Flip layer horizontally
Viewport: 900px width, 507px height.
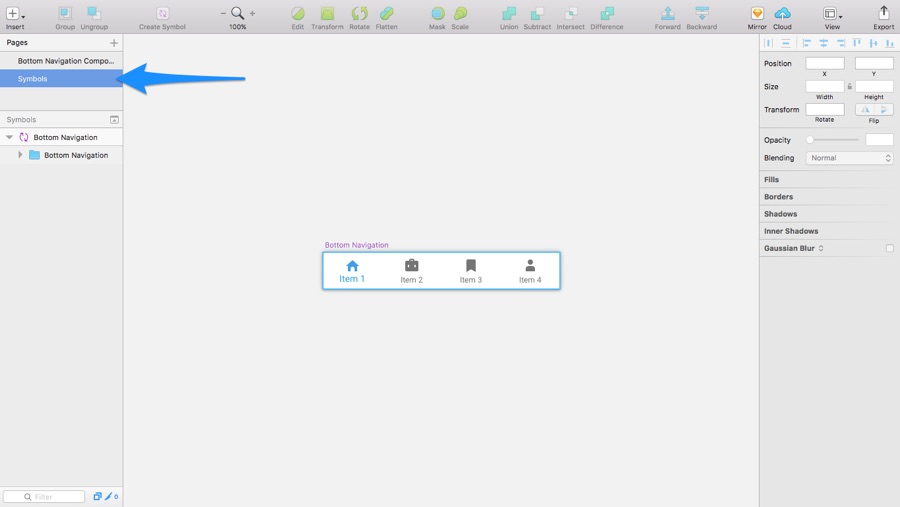coord(865,109)
